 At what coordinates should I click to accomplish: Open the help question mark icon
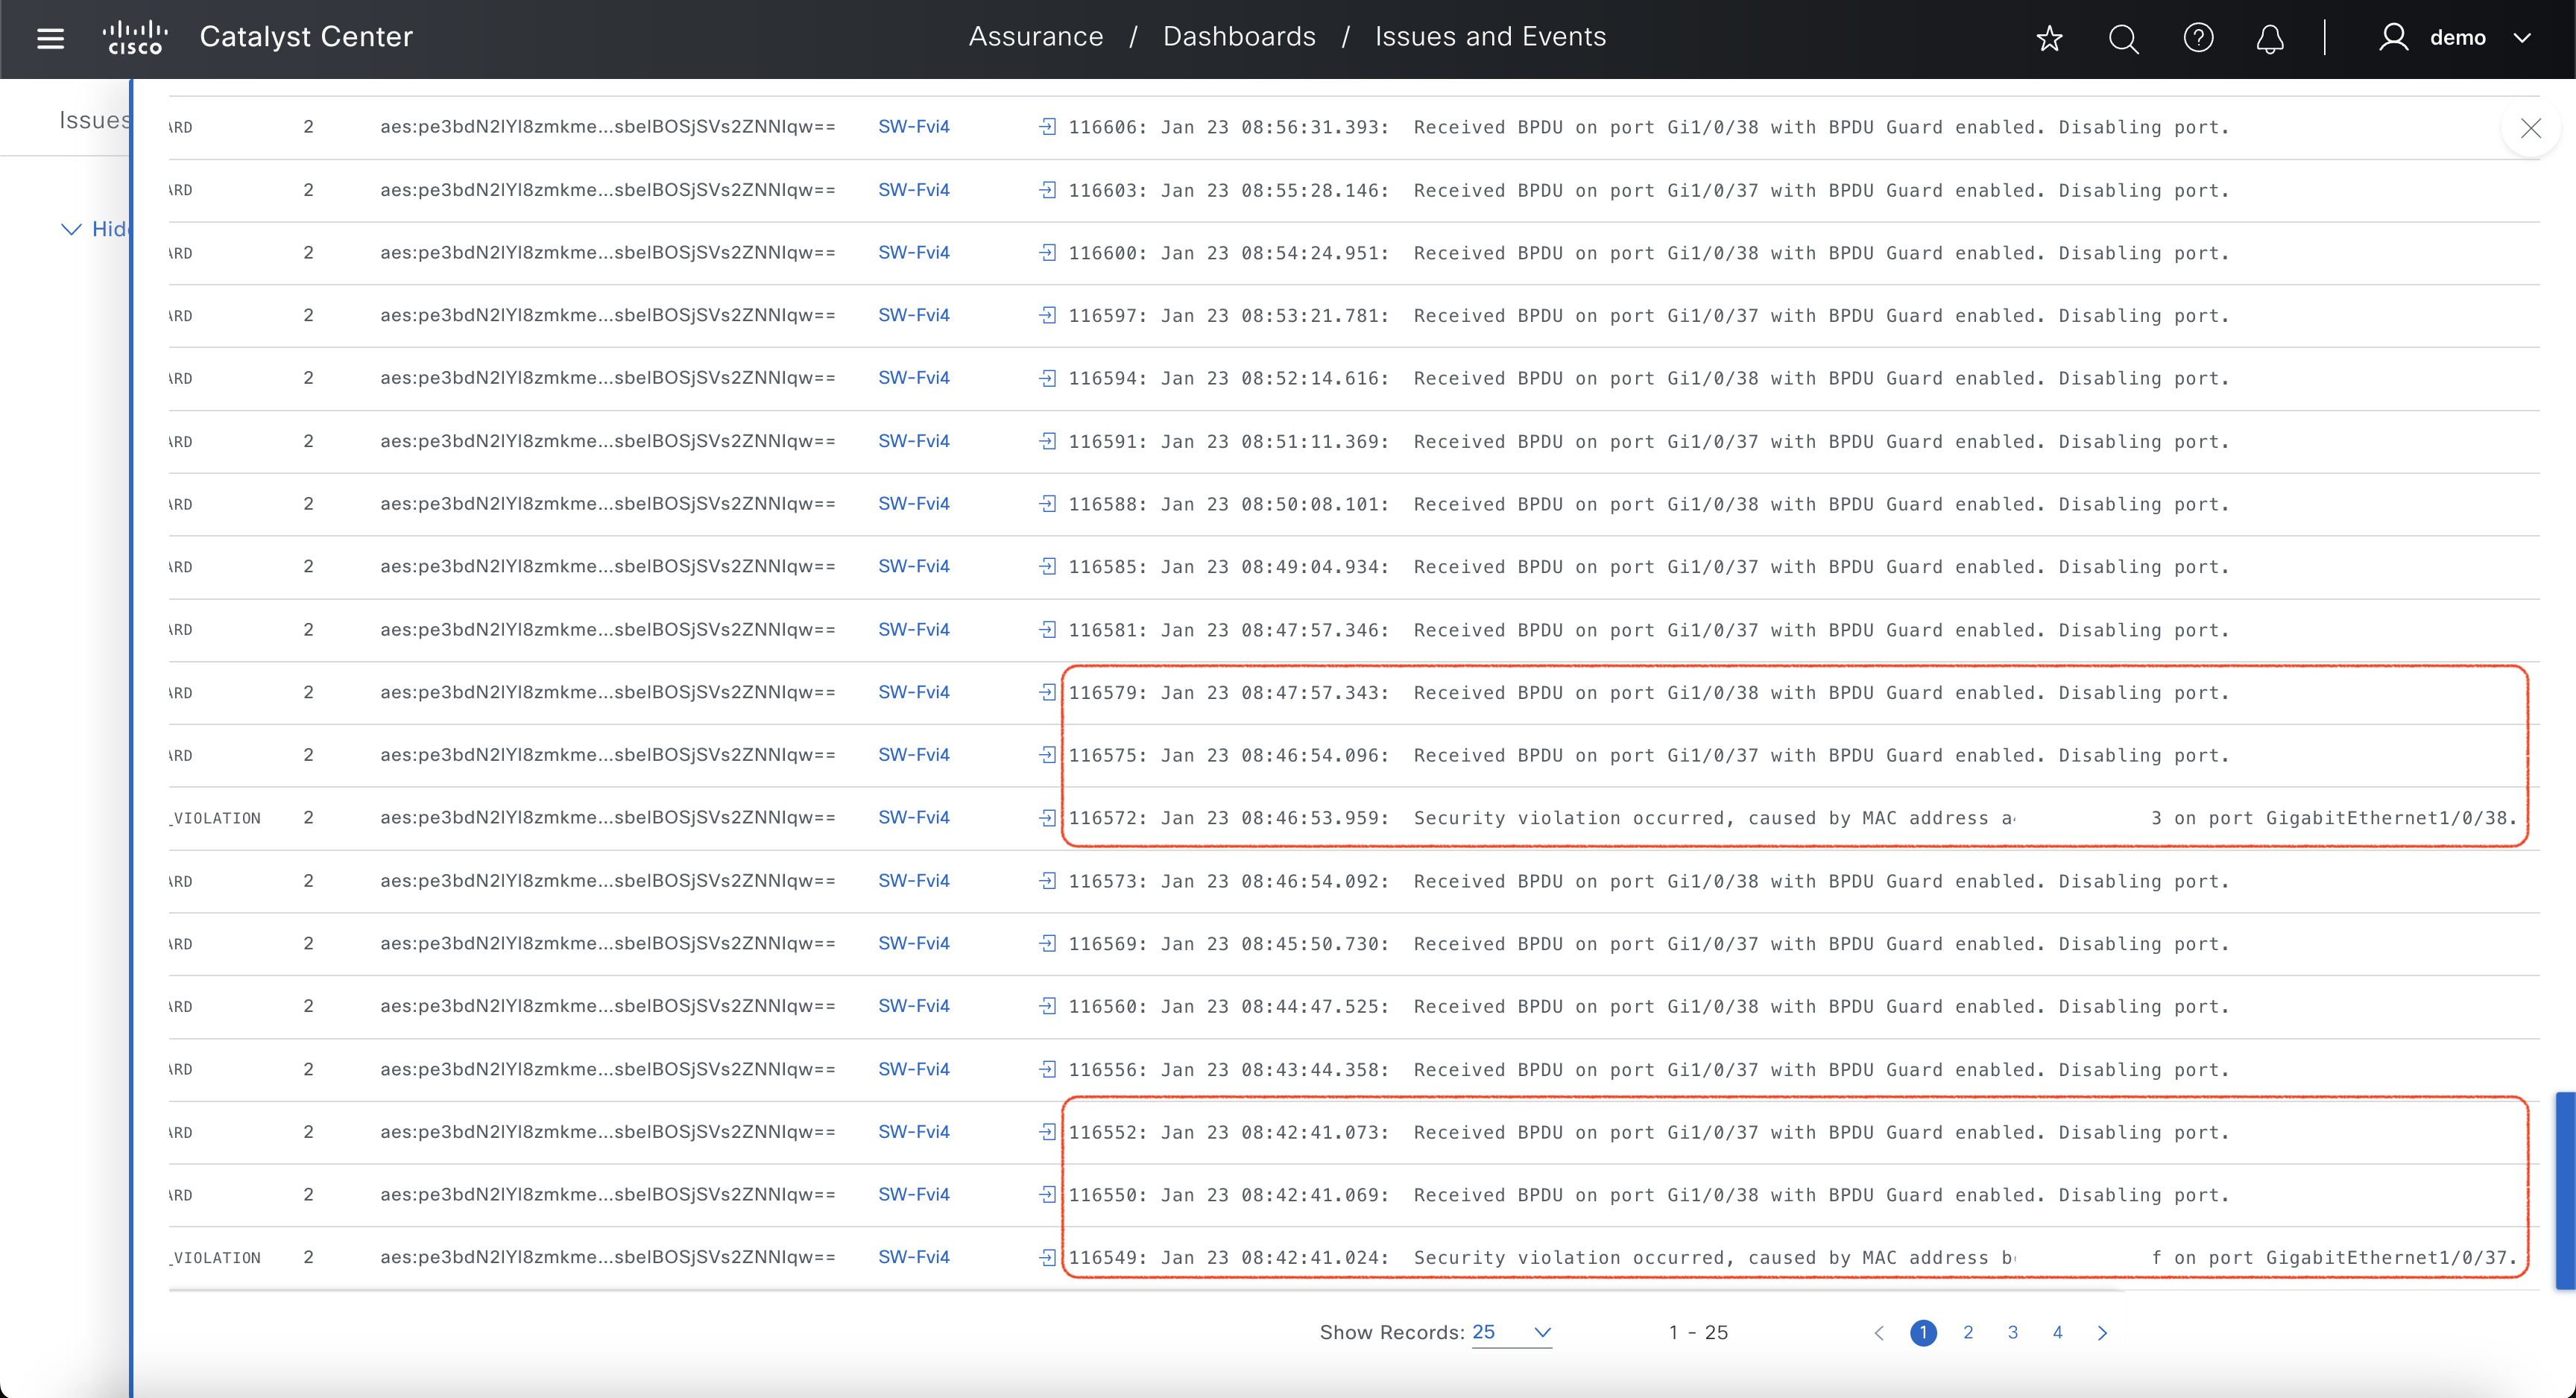coord(2198,38)
